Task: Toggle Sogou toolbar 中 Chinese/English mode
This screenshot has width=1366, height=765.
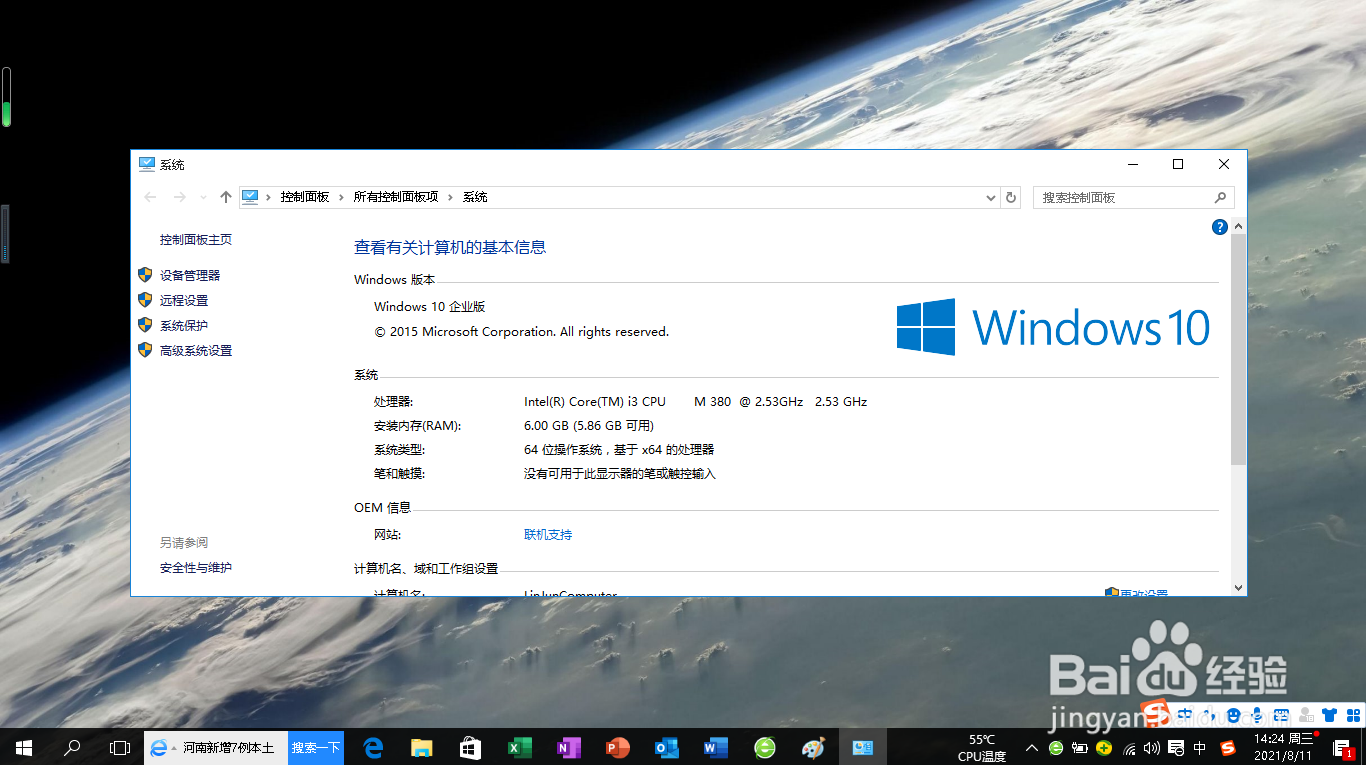Action: pos(1186,715)
